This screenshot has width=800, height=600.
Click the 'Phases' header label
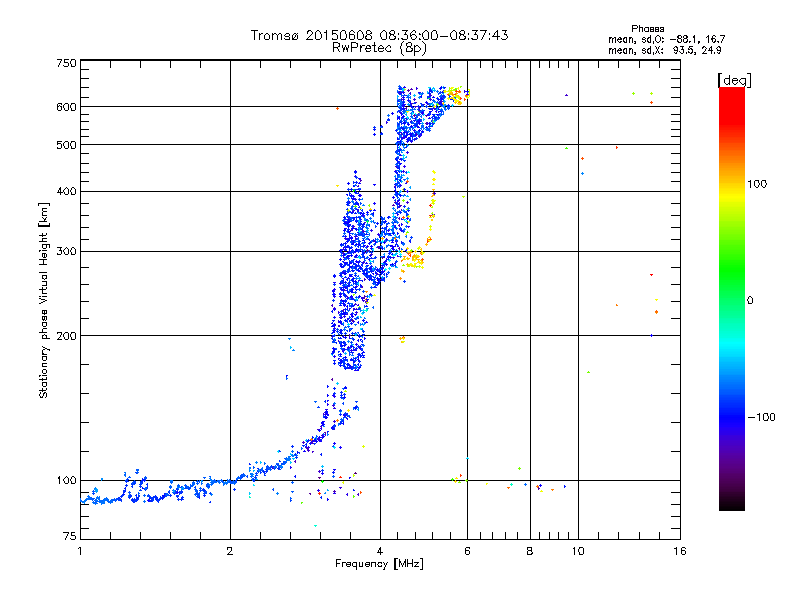click(x=647, y=29)
